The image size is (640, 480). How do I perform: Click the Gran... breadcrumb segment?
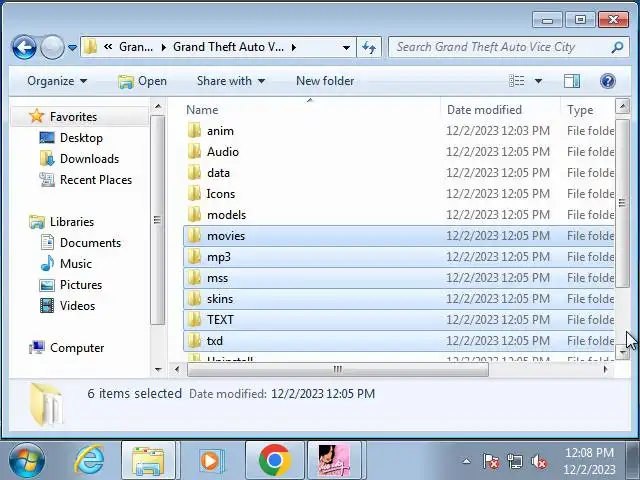point(136,47)
